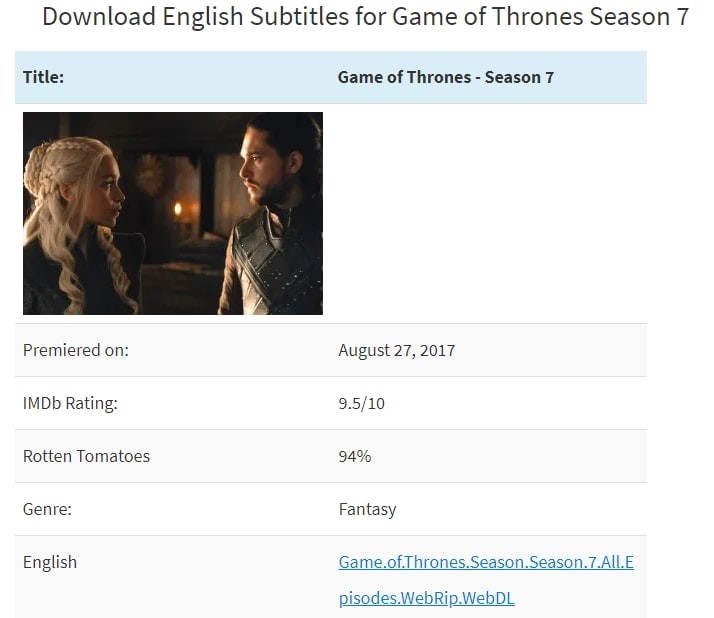This screenshot has width=714, height=618.
Task: Select the "August 27, 2017" premiere date
Action: [396, 350]
